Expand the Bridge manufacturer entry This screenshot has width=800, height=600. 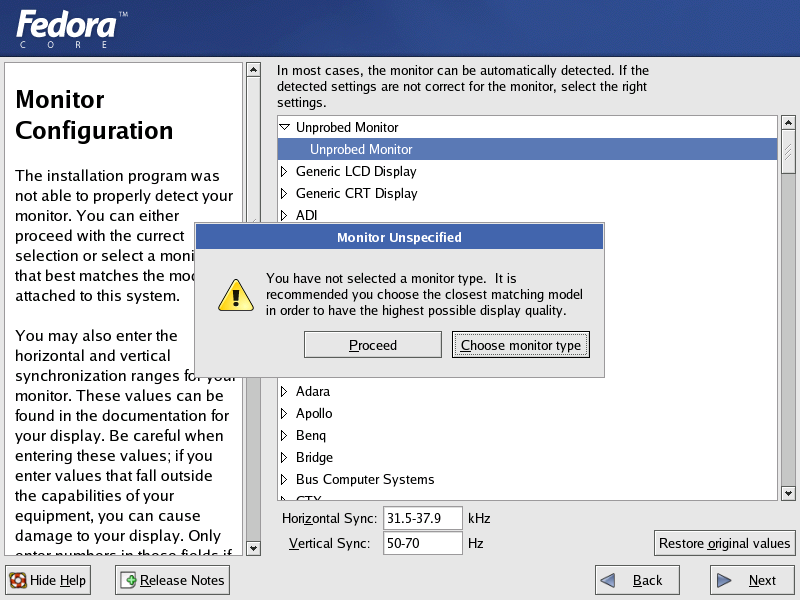pos(284,457)
